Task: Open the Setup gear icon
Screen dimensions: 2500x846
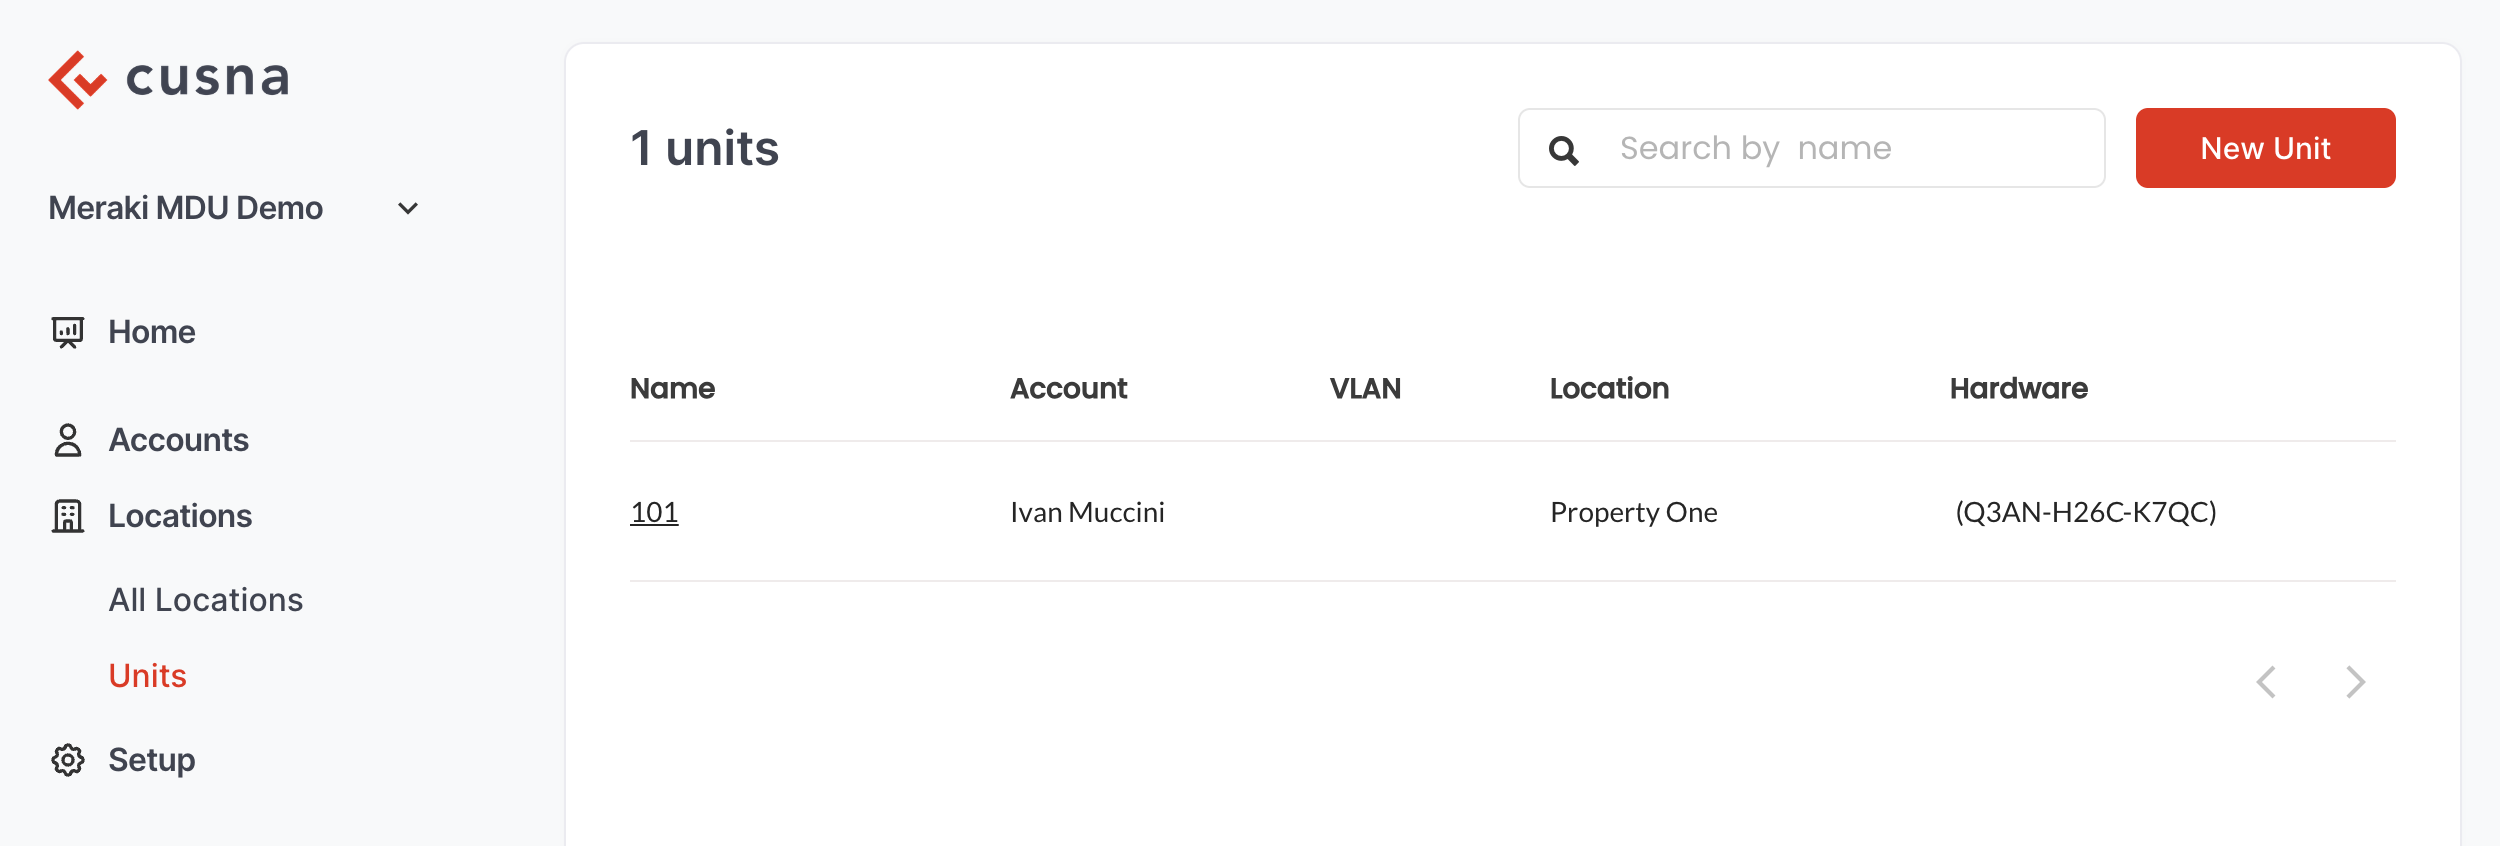Action: [68, 760]
